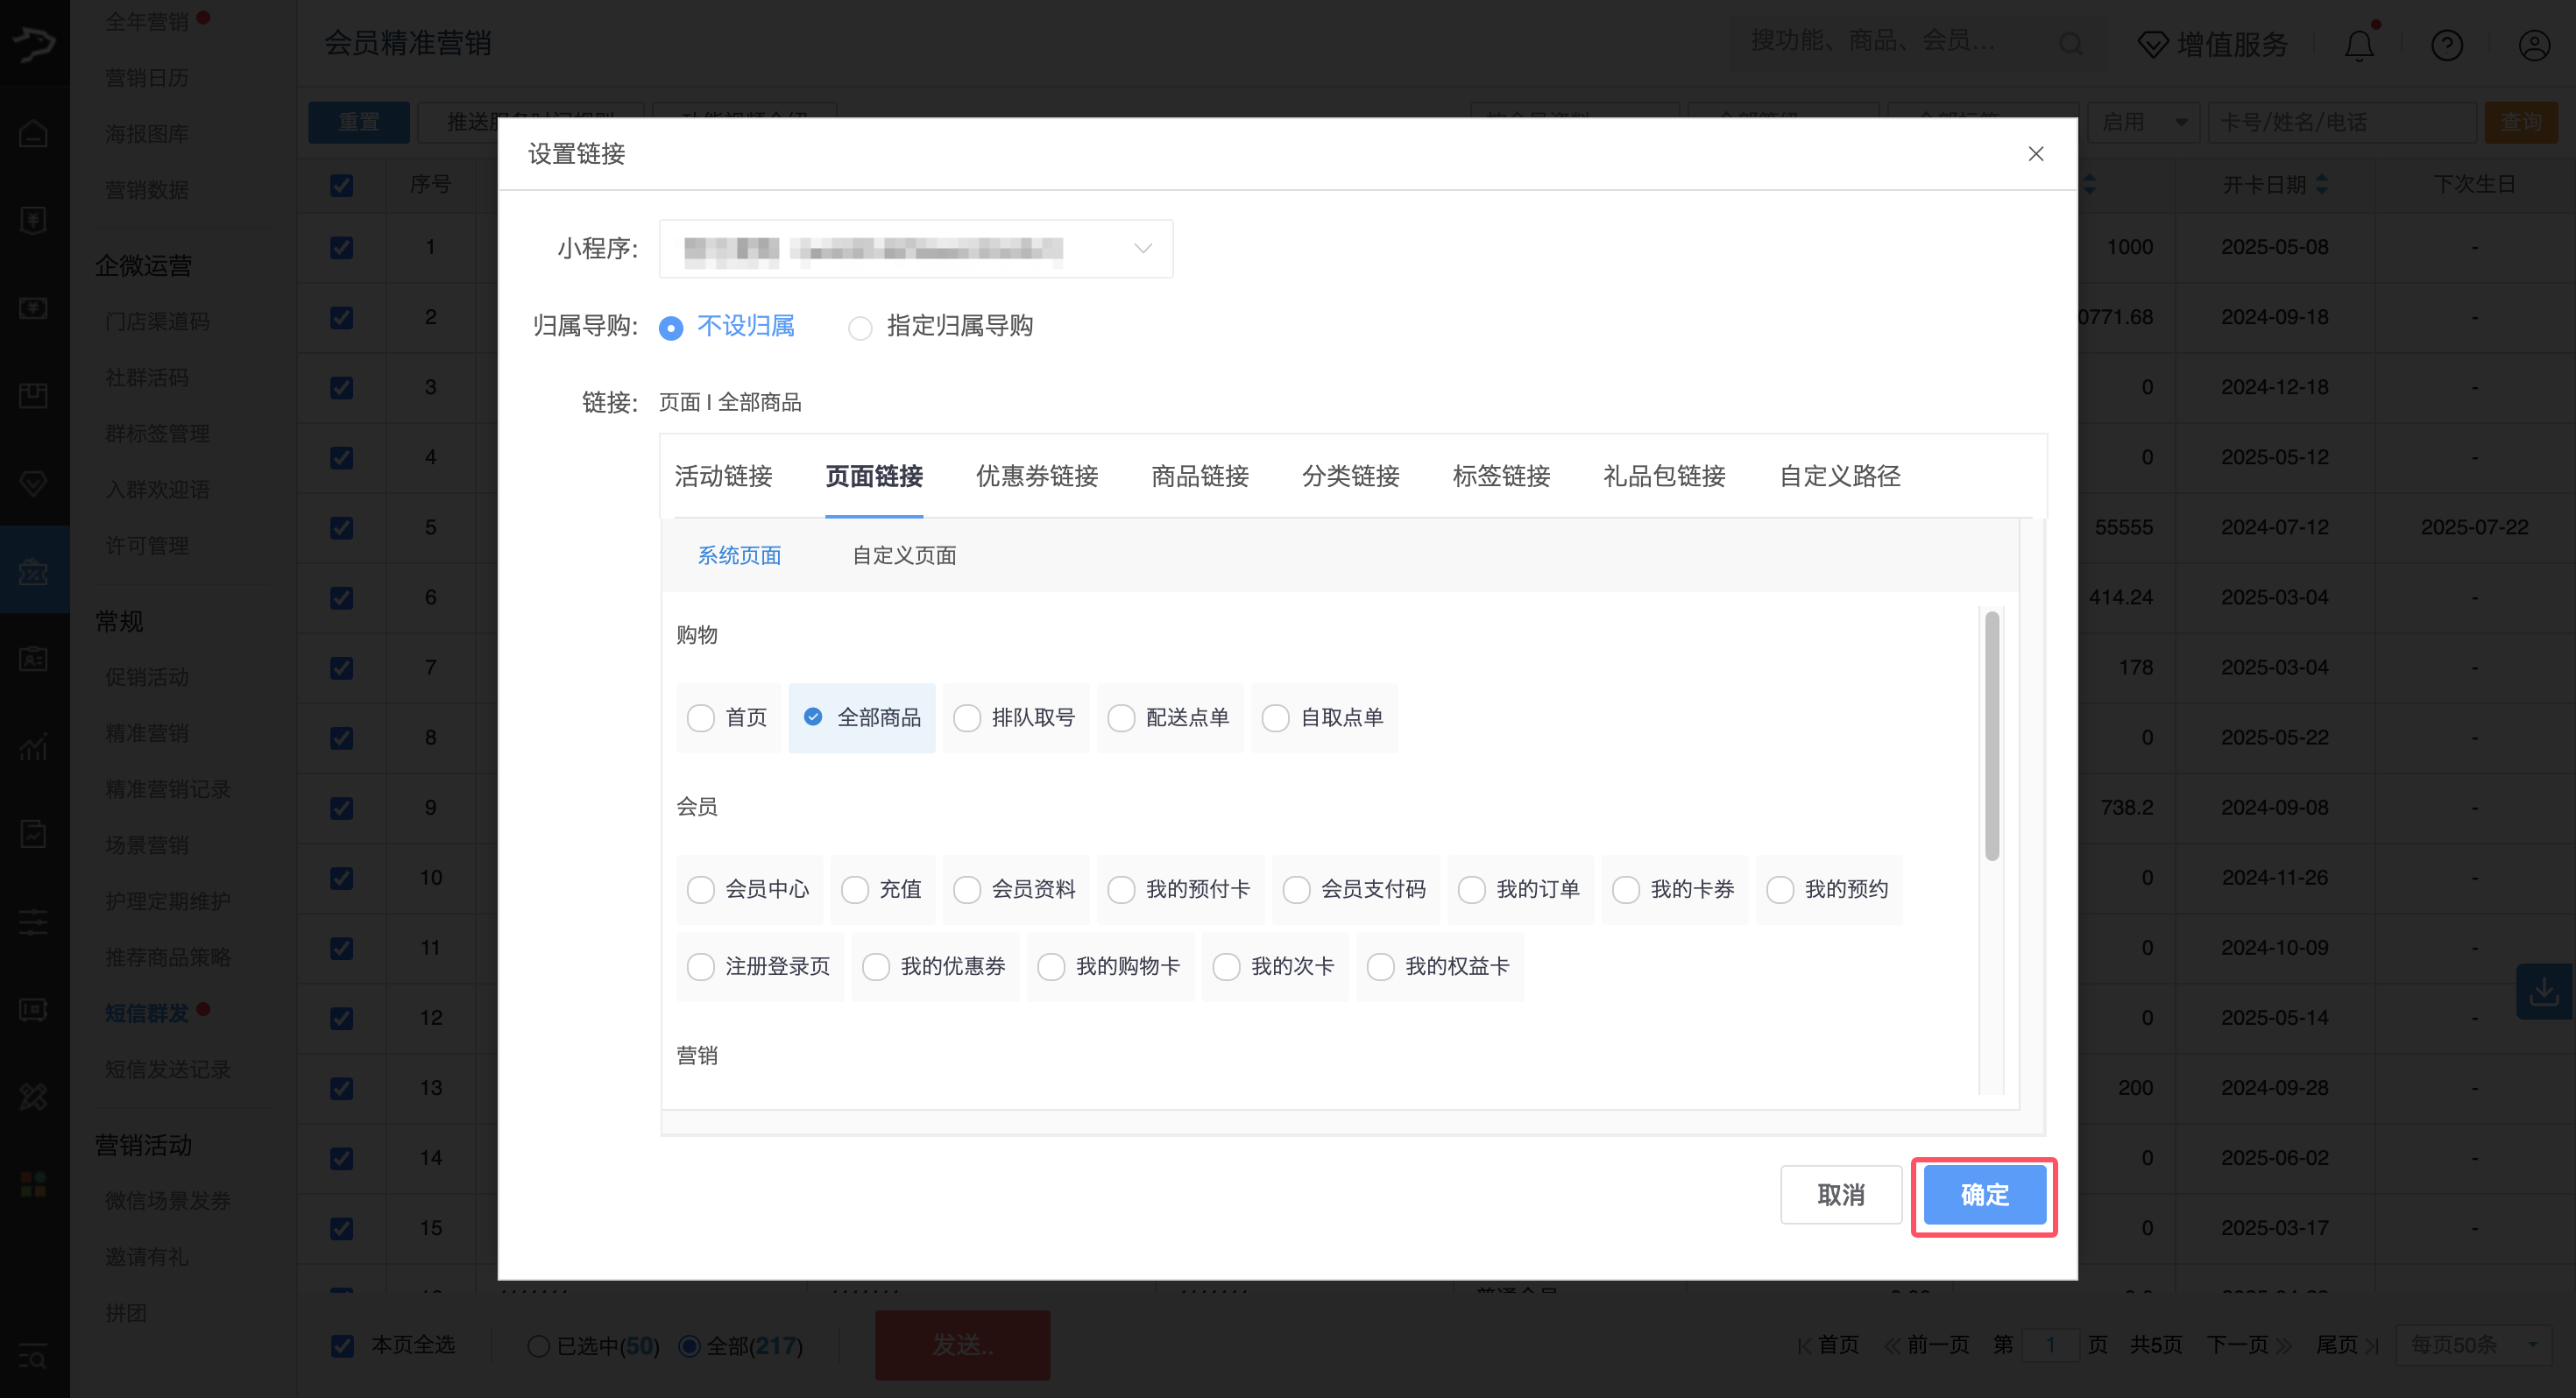The height and width of the screenshot is (1398, 2576).
Task: Click the 卡号/姓名/电话 search field
Action: 2342,122
